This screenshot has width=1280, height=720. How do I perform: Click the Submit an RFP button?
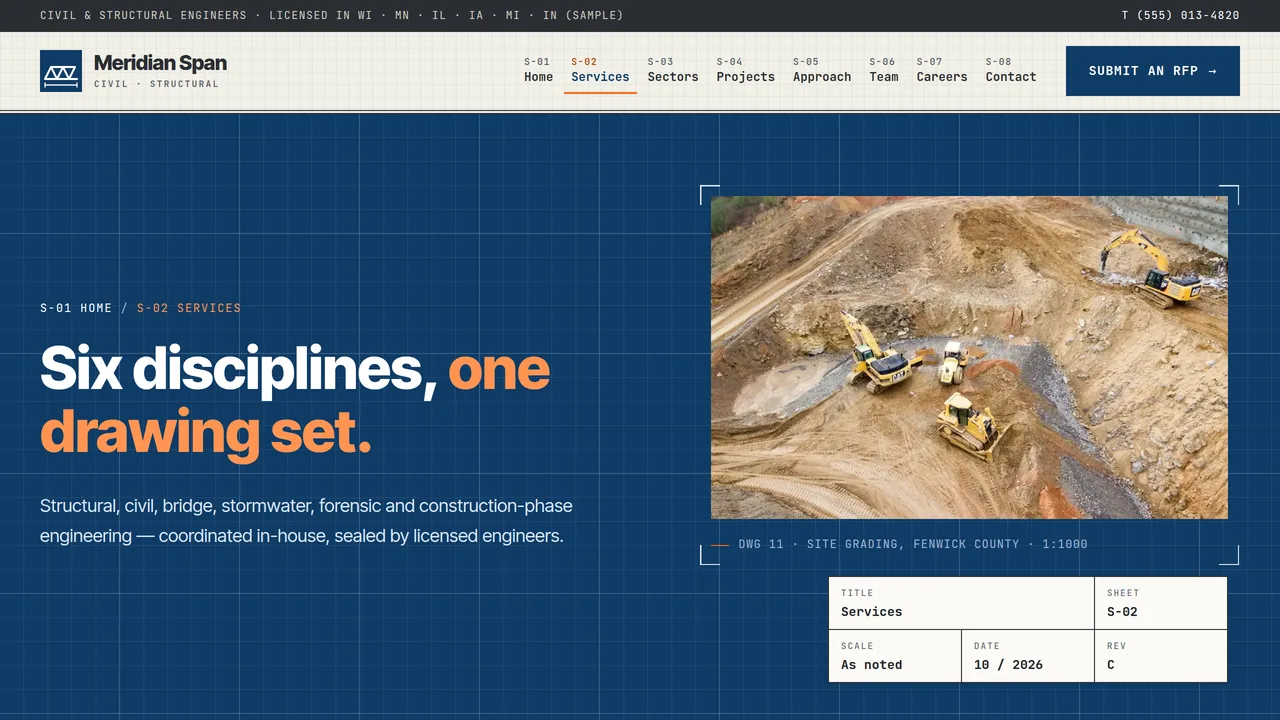coord(1153,71)
